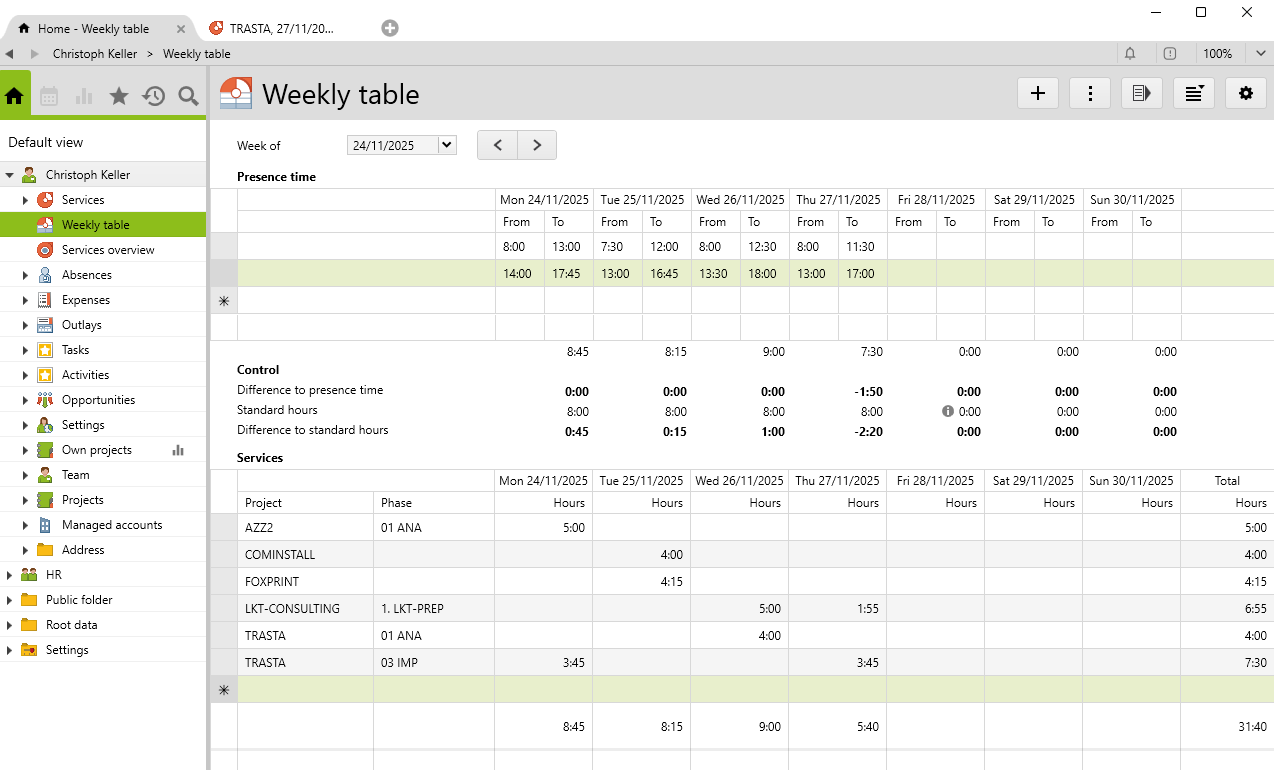The height and width of the screenshot is (770, 1274).
Task: Click the info icon next to Friday standard hours
Action: [946, 411]
